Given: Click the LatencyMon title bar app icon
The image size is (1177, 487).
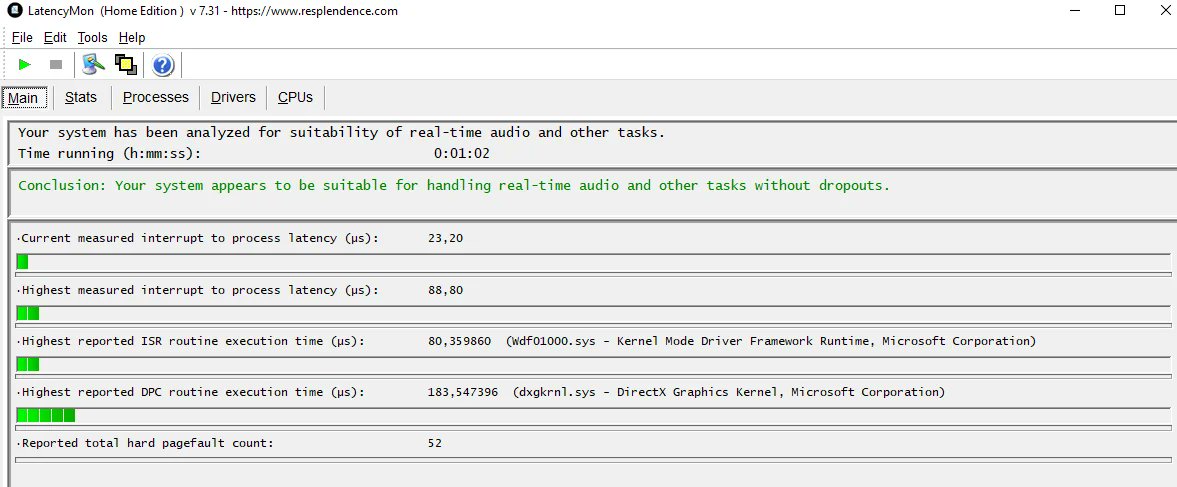Looking at the screenshot, I should tap(13, 11).
